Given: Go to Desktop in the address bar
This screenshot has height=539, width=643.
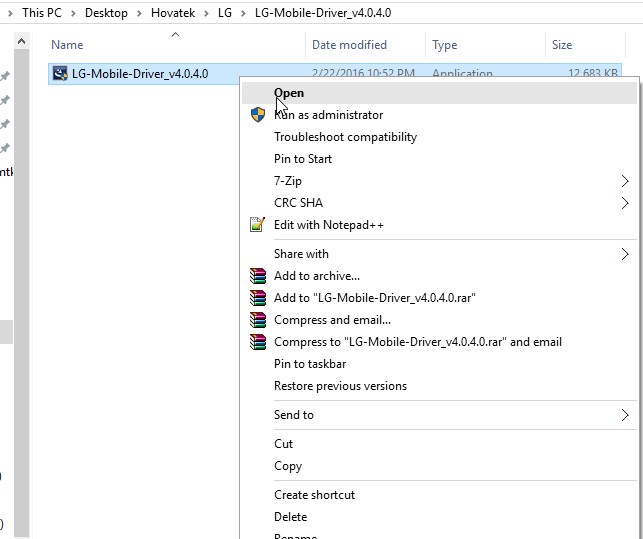Looking at the screenshot, I should [x=106, y=13].
